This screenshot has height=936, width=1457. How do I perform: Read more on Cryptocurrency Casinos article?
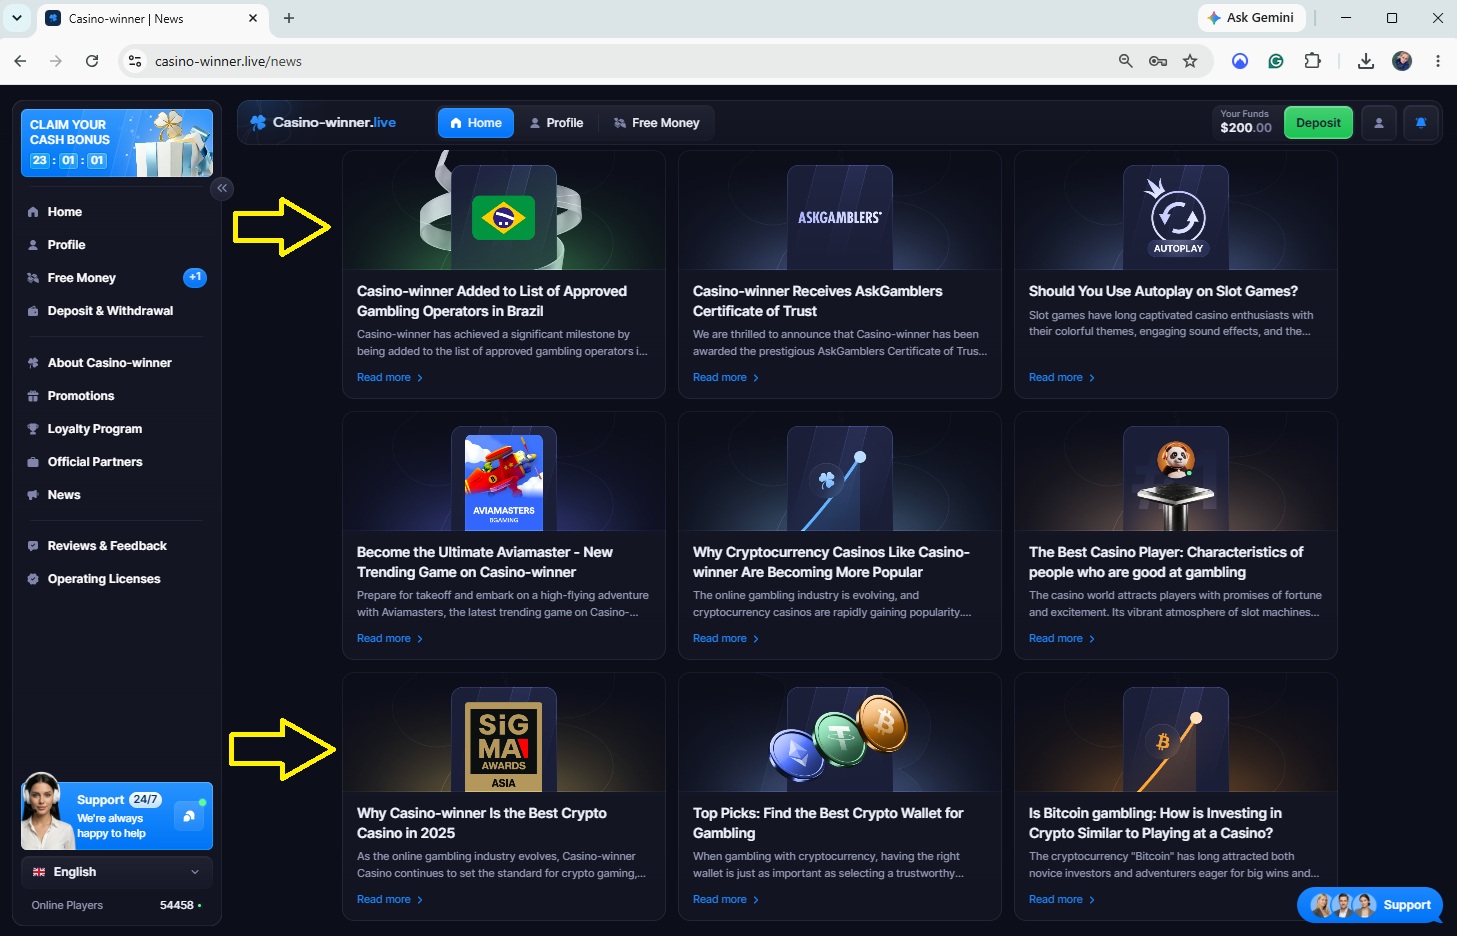click(x=726, y=639)
